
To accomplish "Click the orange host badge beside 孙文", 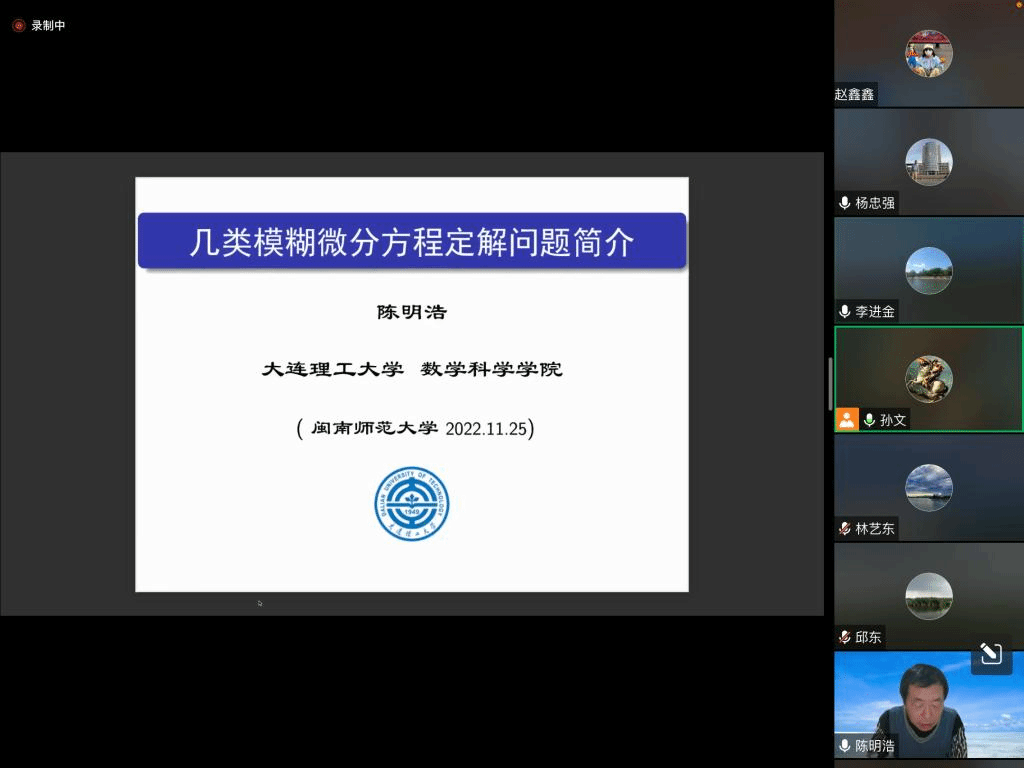I will [x=847, y=420].
